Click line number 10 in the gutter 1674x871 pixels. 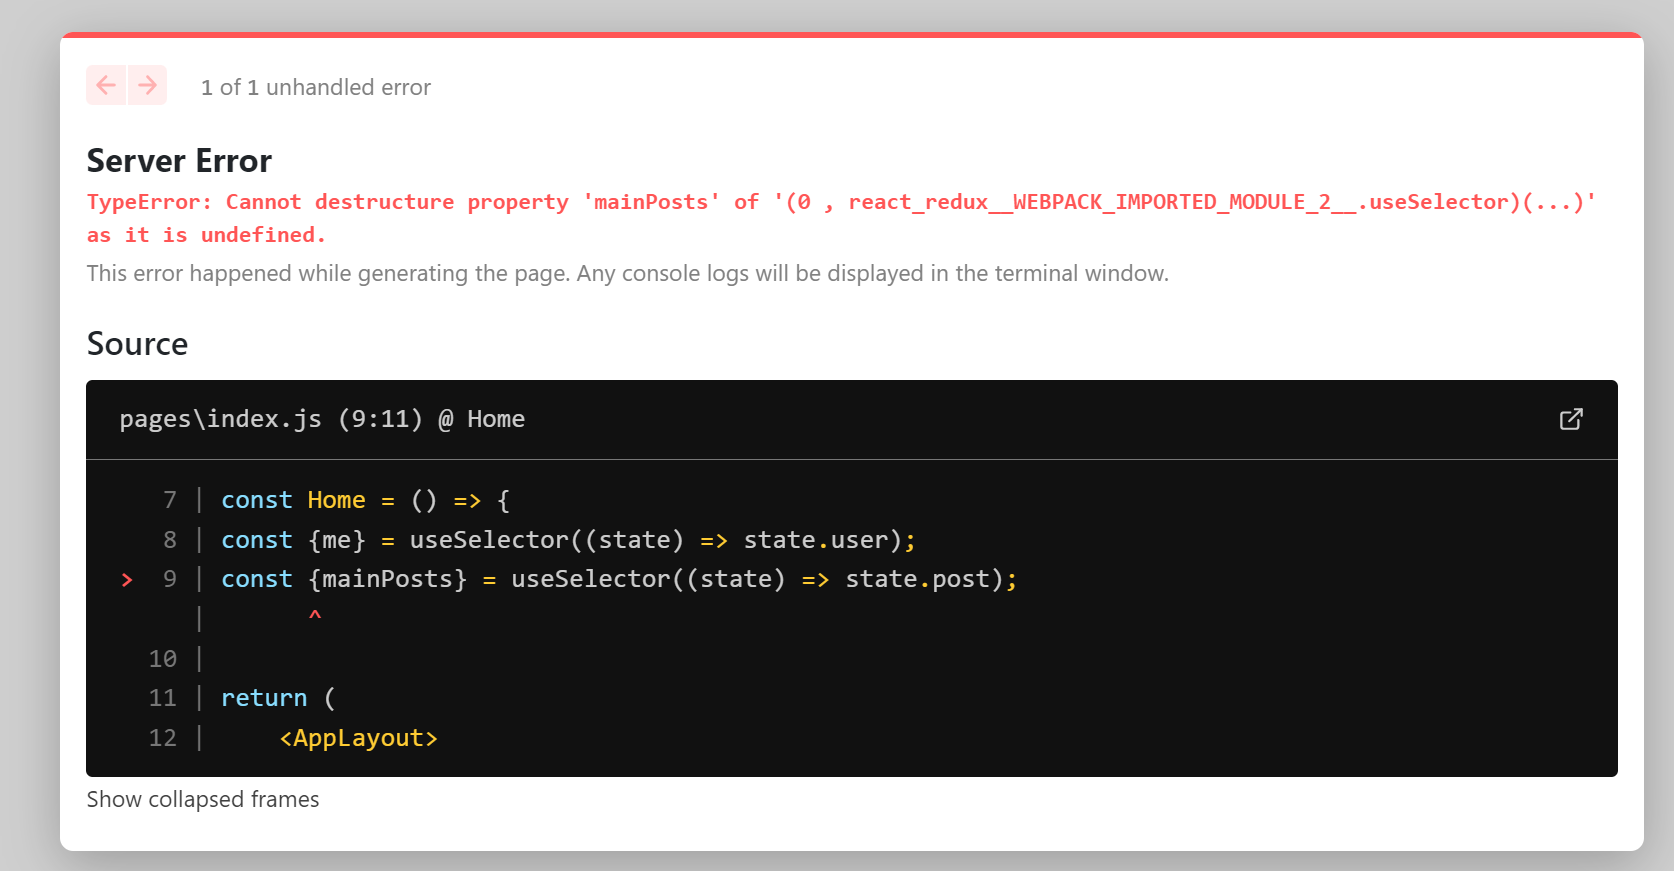point(163,659)
